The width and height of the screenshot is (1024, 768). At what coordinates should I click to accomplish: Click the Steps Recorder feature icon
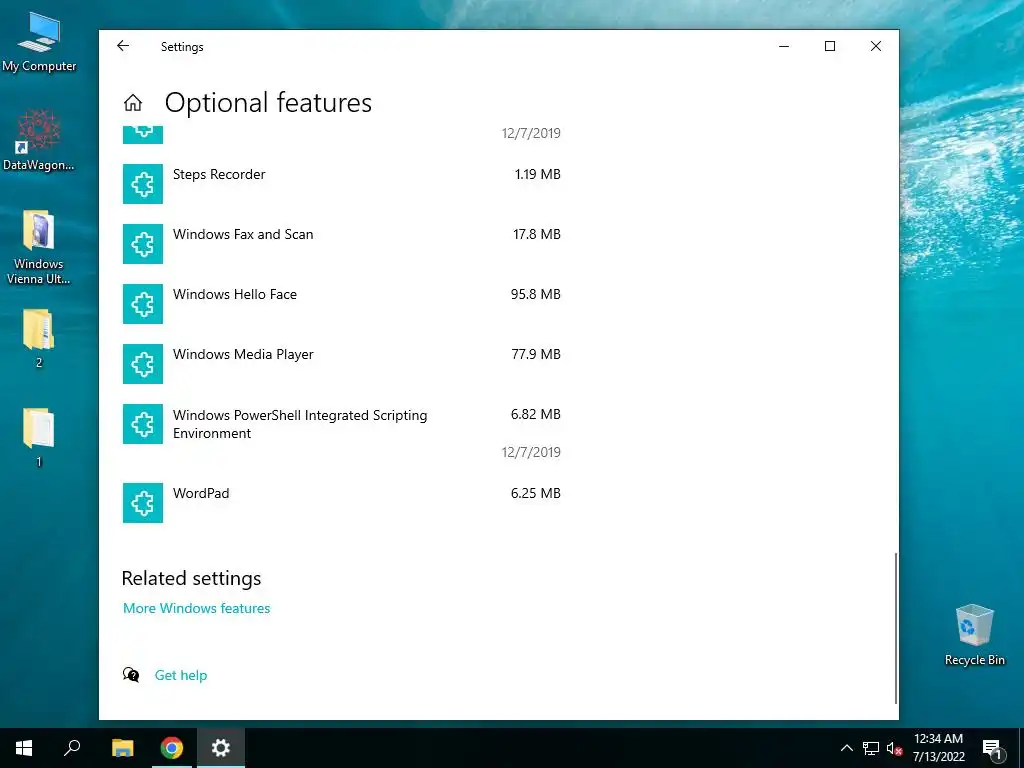pyautogui.click(x=143, y=184)
